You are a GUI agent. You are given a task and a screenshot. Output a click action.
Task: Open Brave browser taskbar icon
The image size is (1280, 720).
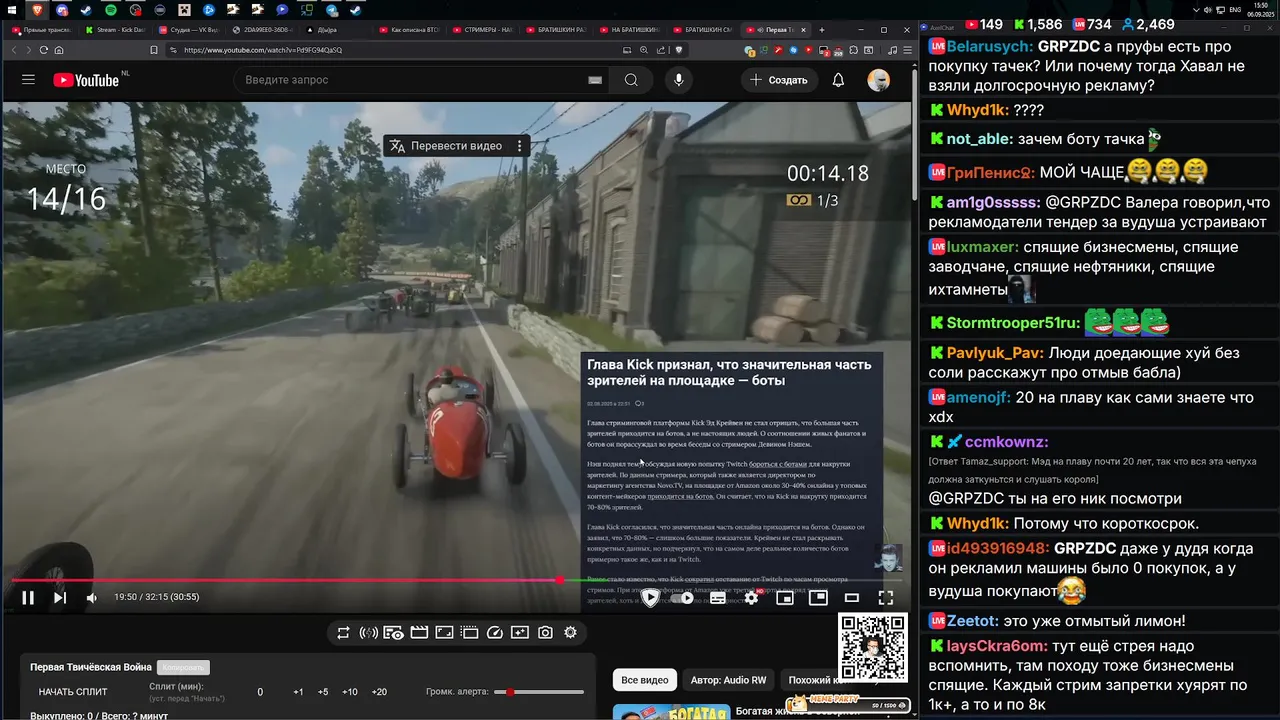(x=36, y=9)
